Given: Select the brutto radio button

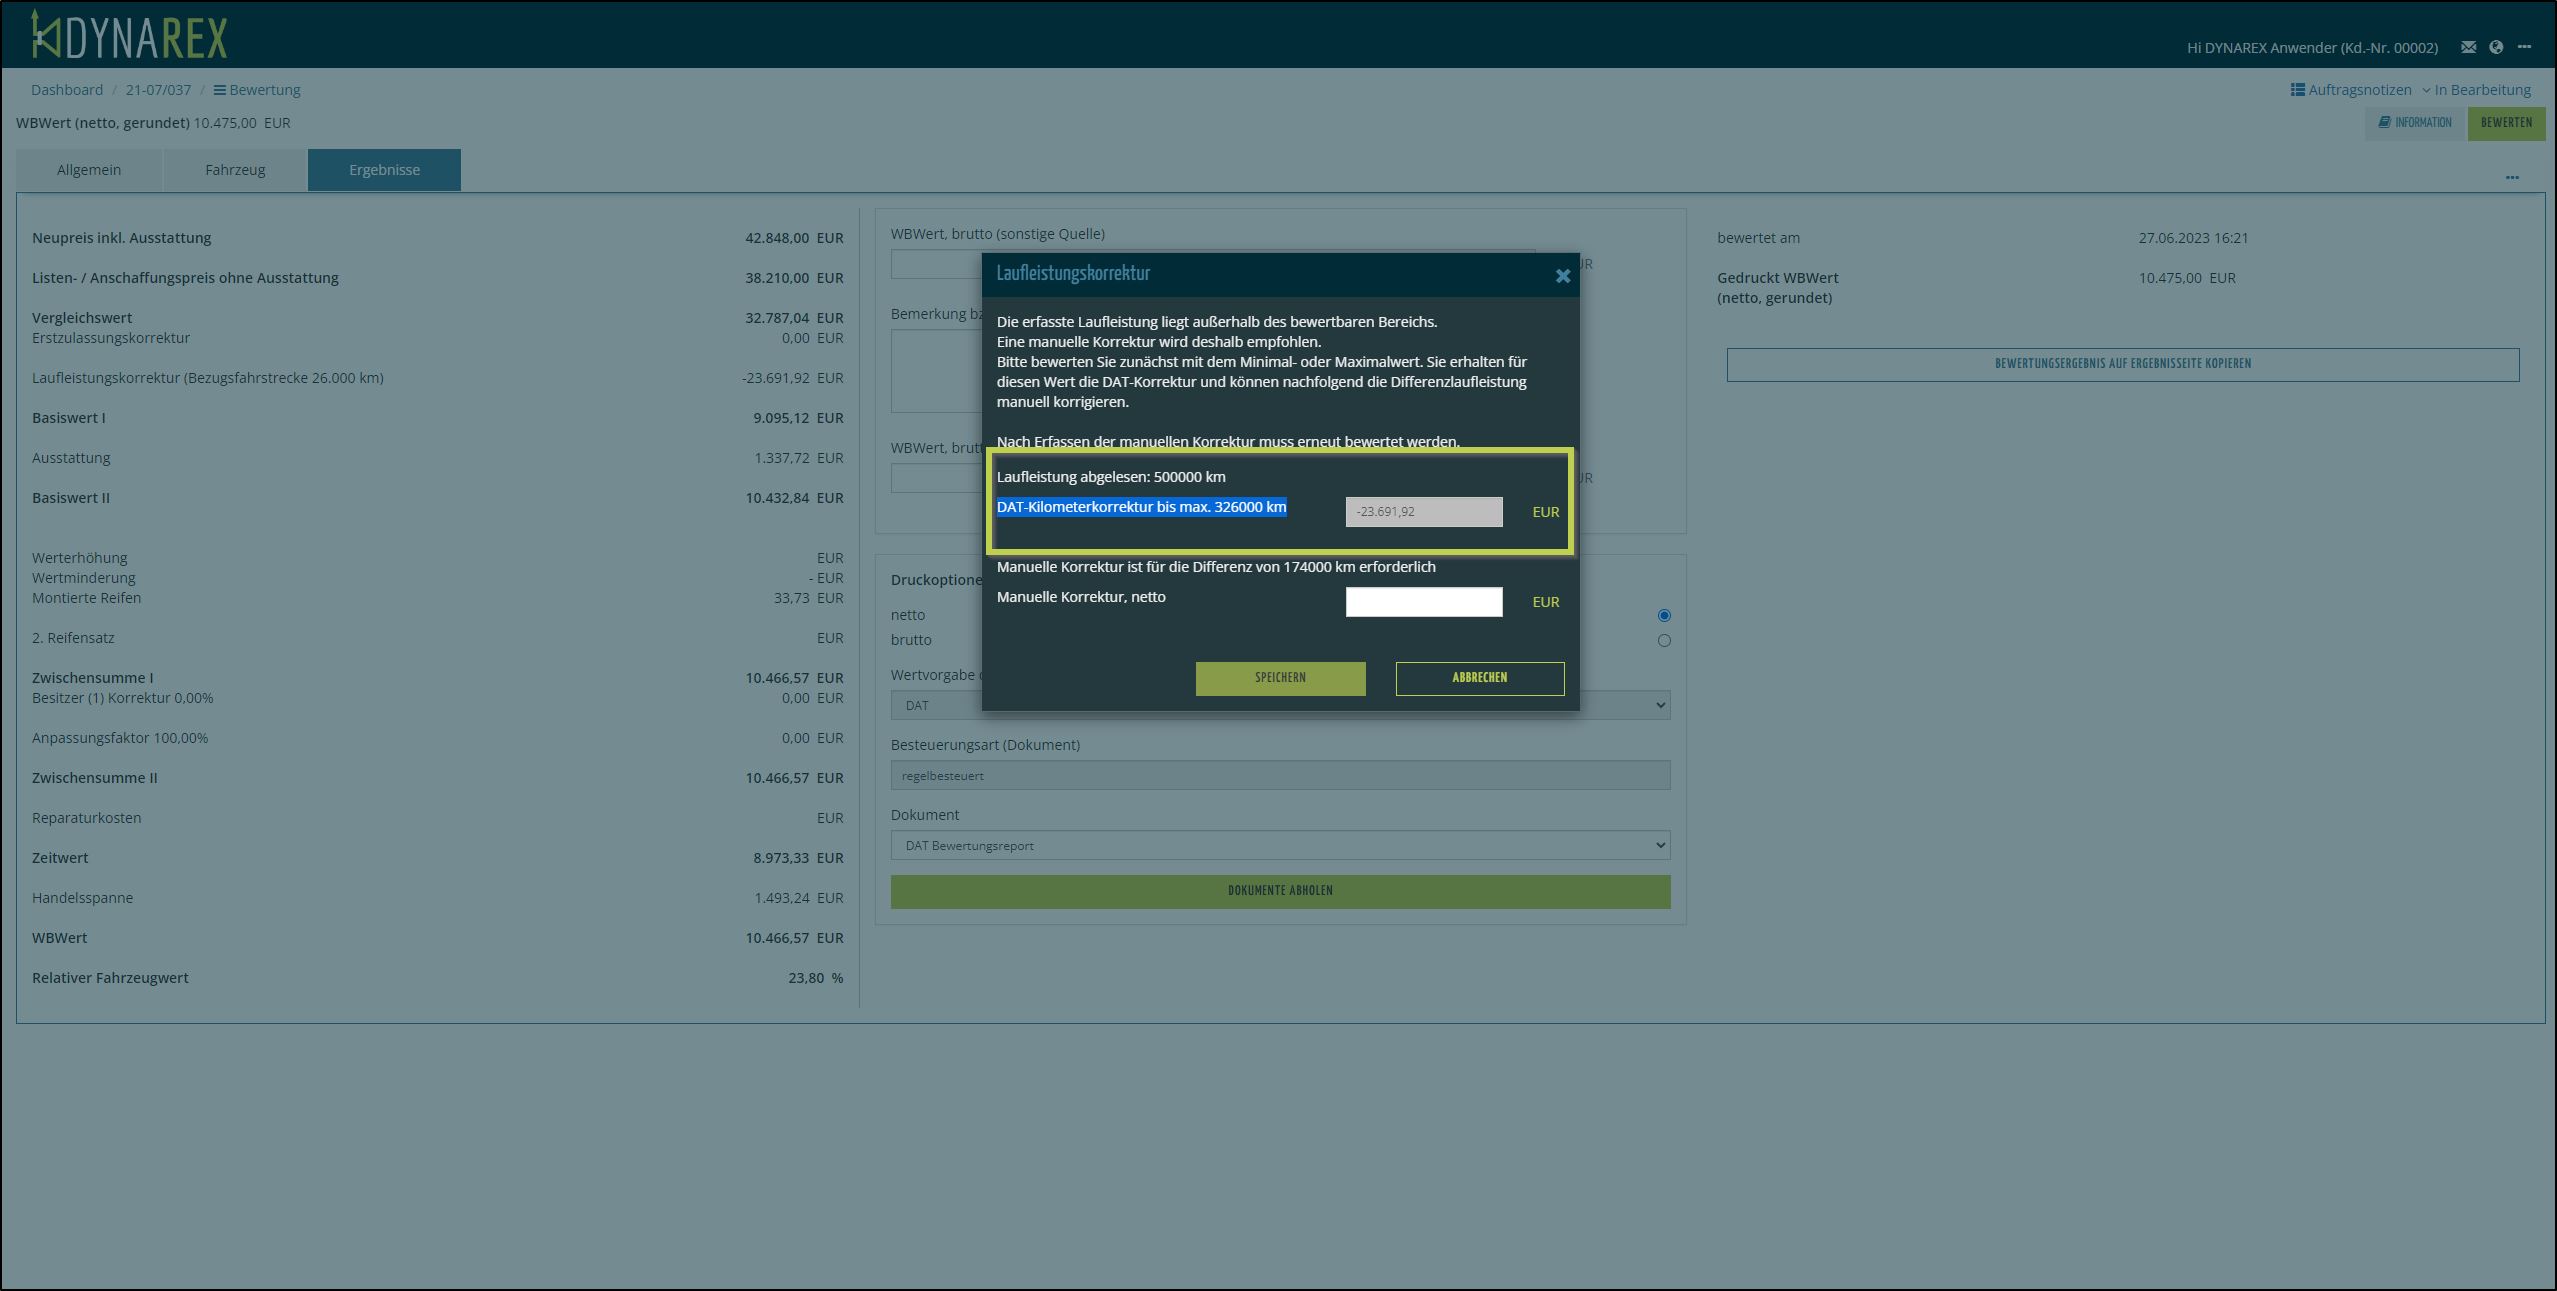Looking at the screenshot, I should coord(1663,640).
